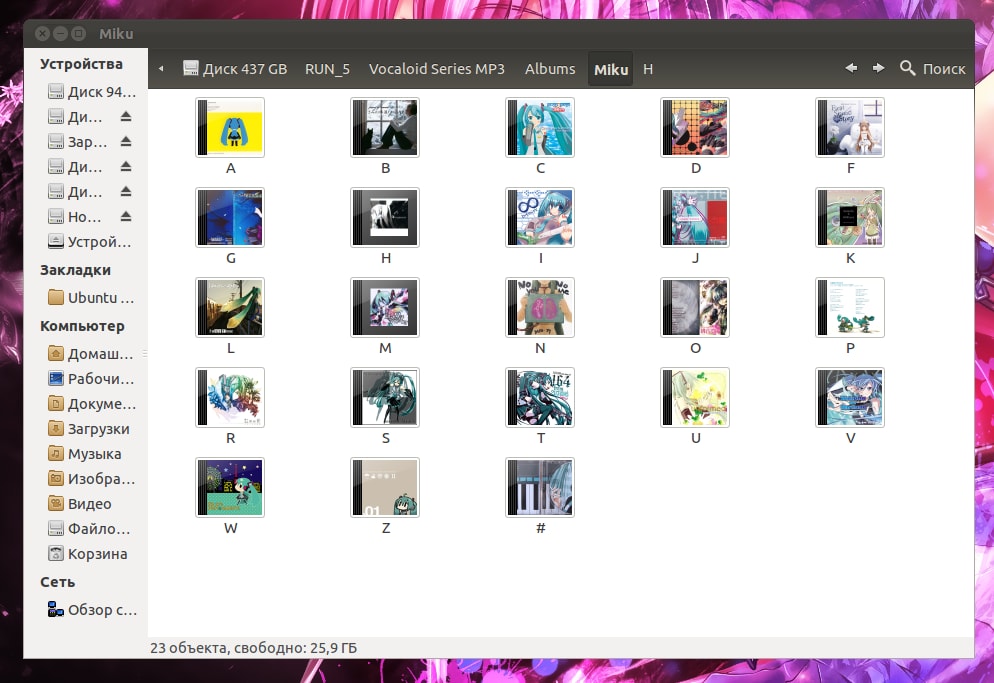Select folder C thumbnail
The width and height of the screenshot is (994, 683).
pyautogui.click(x=540, y=127)
